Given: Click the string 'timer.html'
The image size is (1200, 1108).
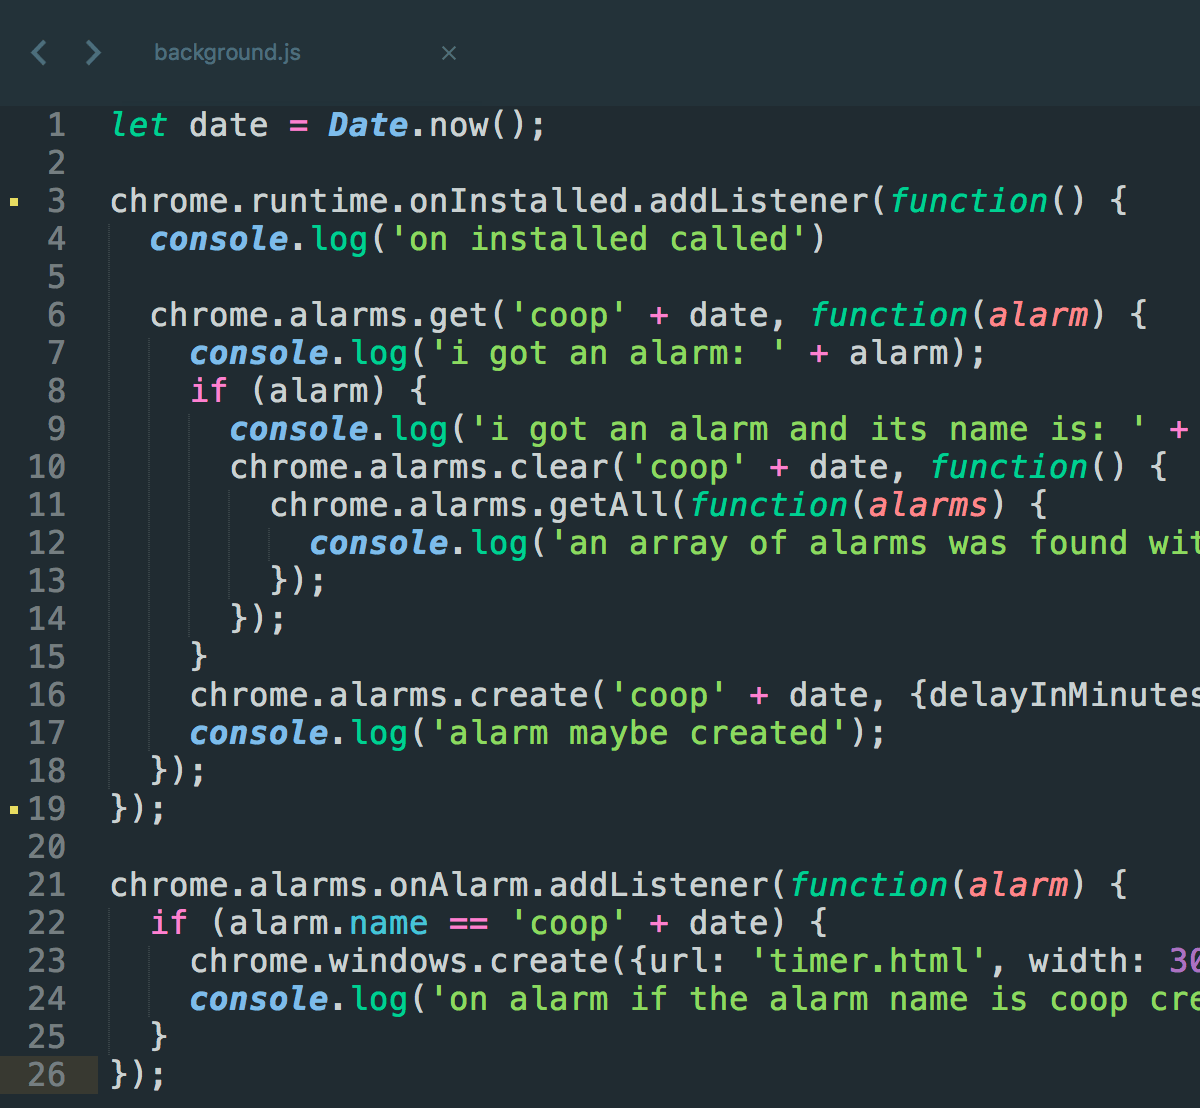Looking at the screenshot, I should point(869,961).
